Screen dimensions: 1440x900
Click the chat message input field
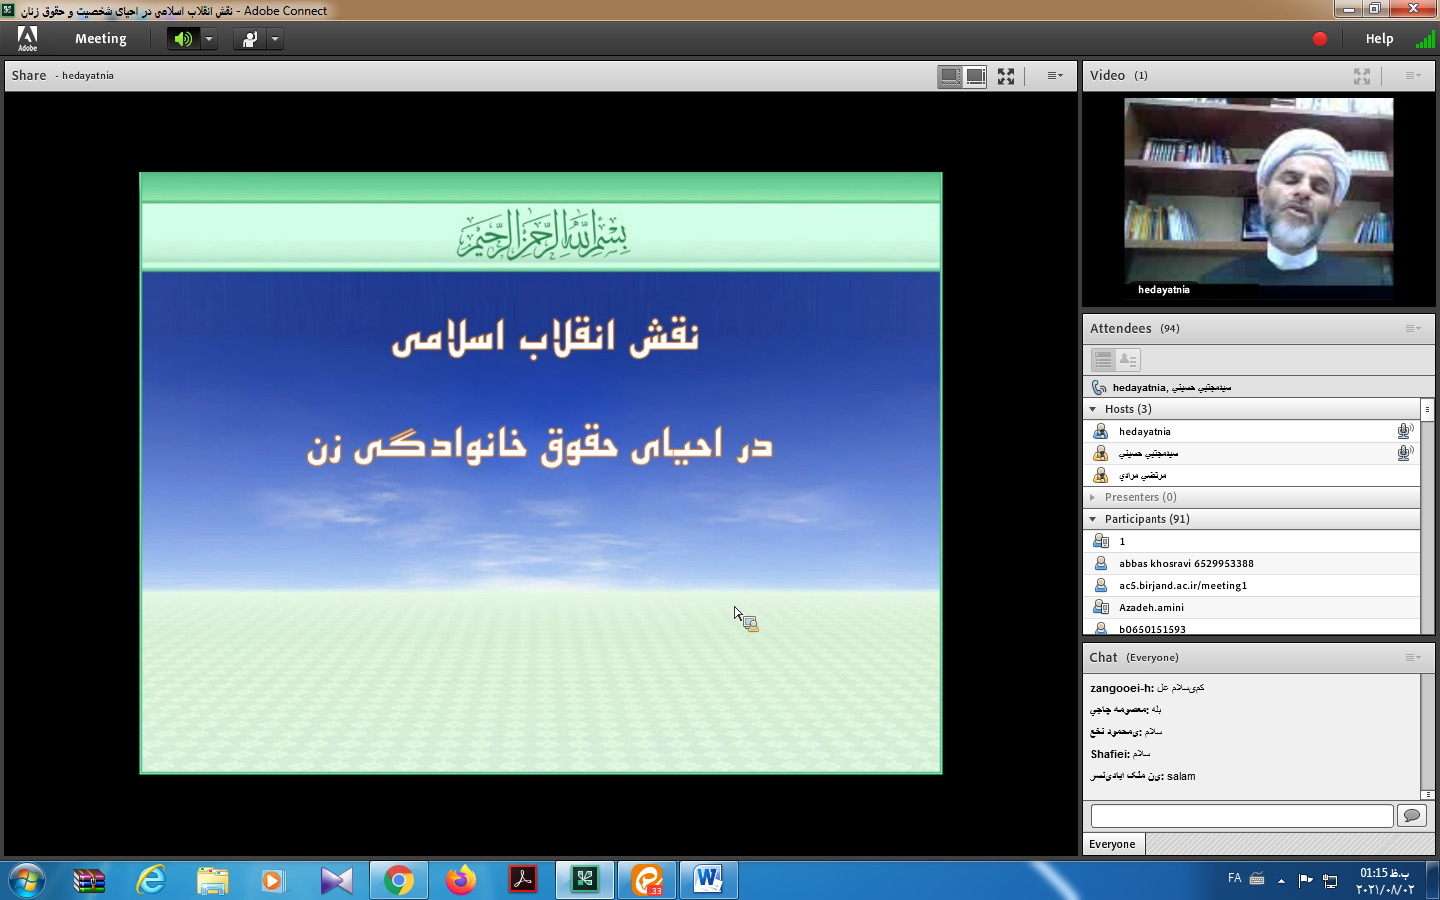point(1241,816)
